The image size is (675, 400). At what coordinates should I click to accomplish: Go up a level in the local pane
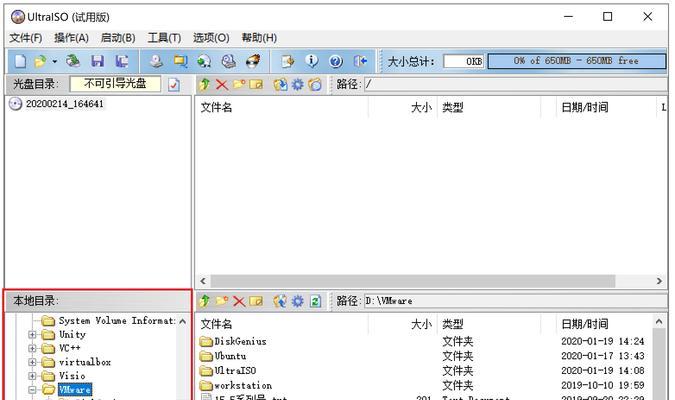204,301
